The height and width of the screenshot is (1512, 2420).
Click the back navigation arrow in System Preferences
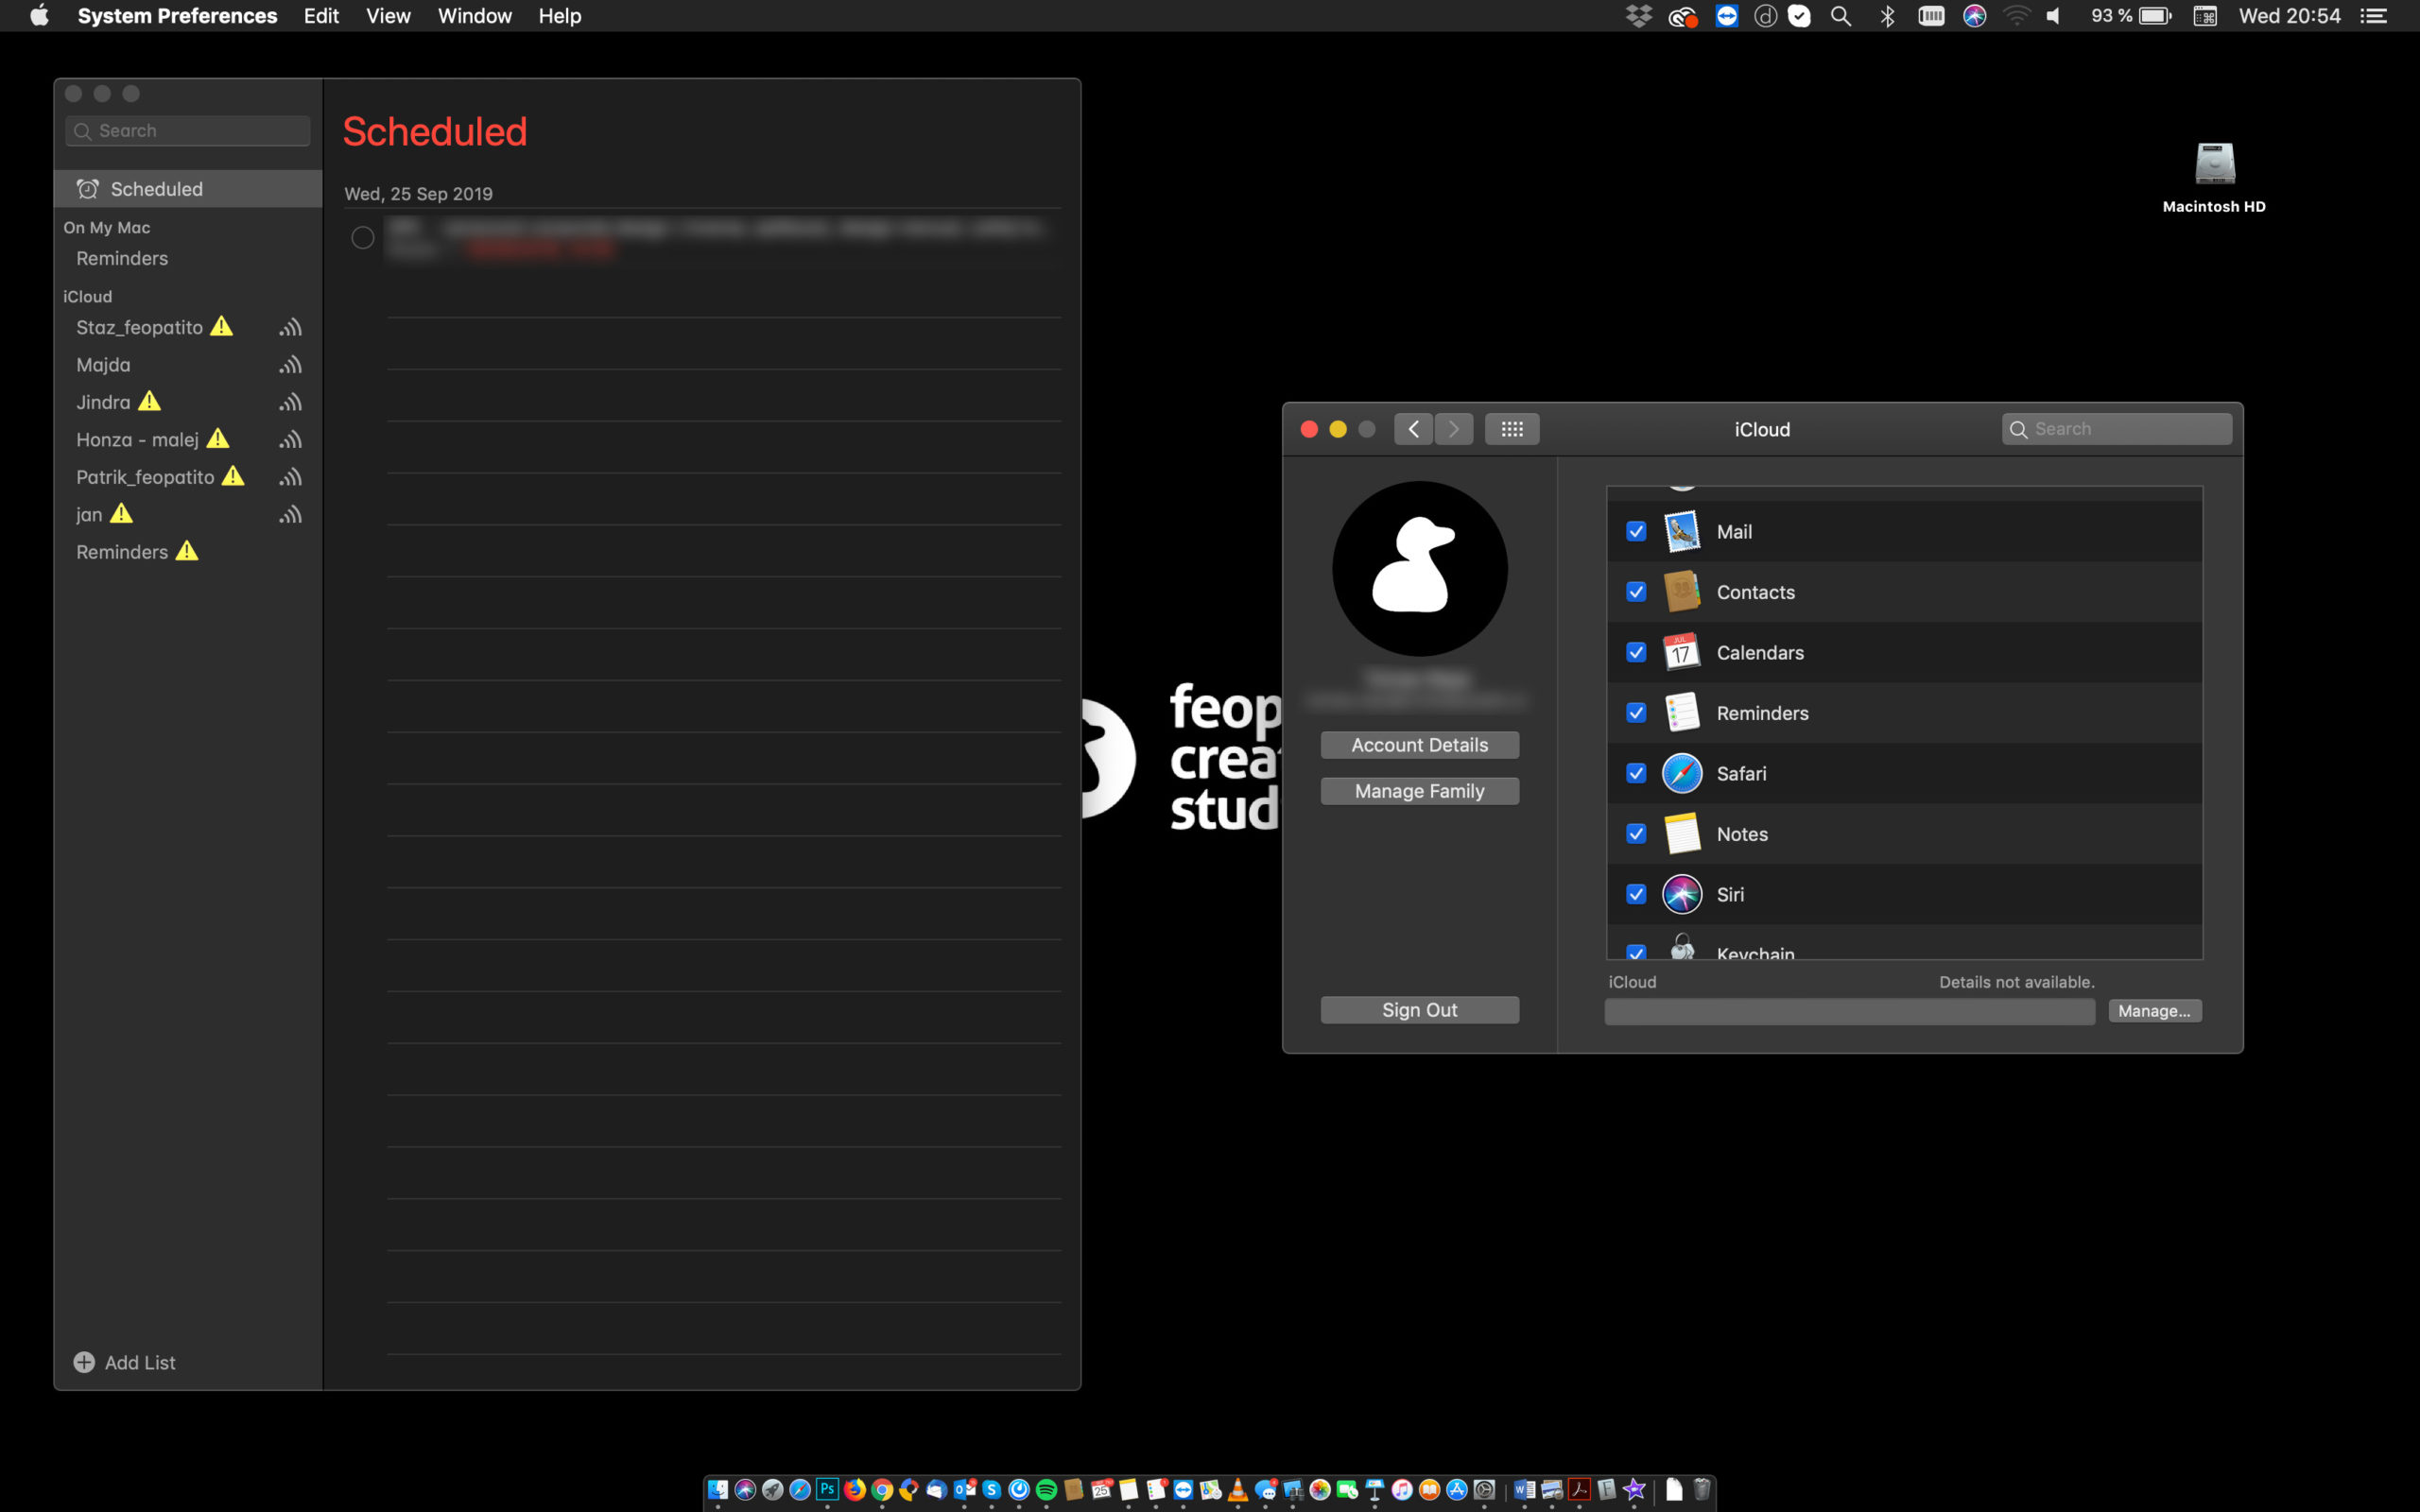pos(1413,428)
